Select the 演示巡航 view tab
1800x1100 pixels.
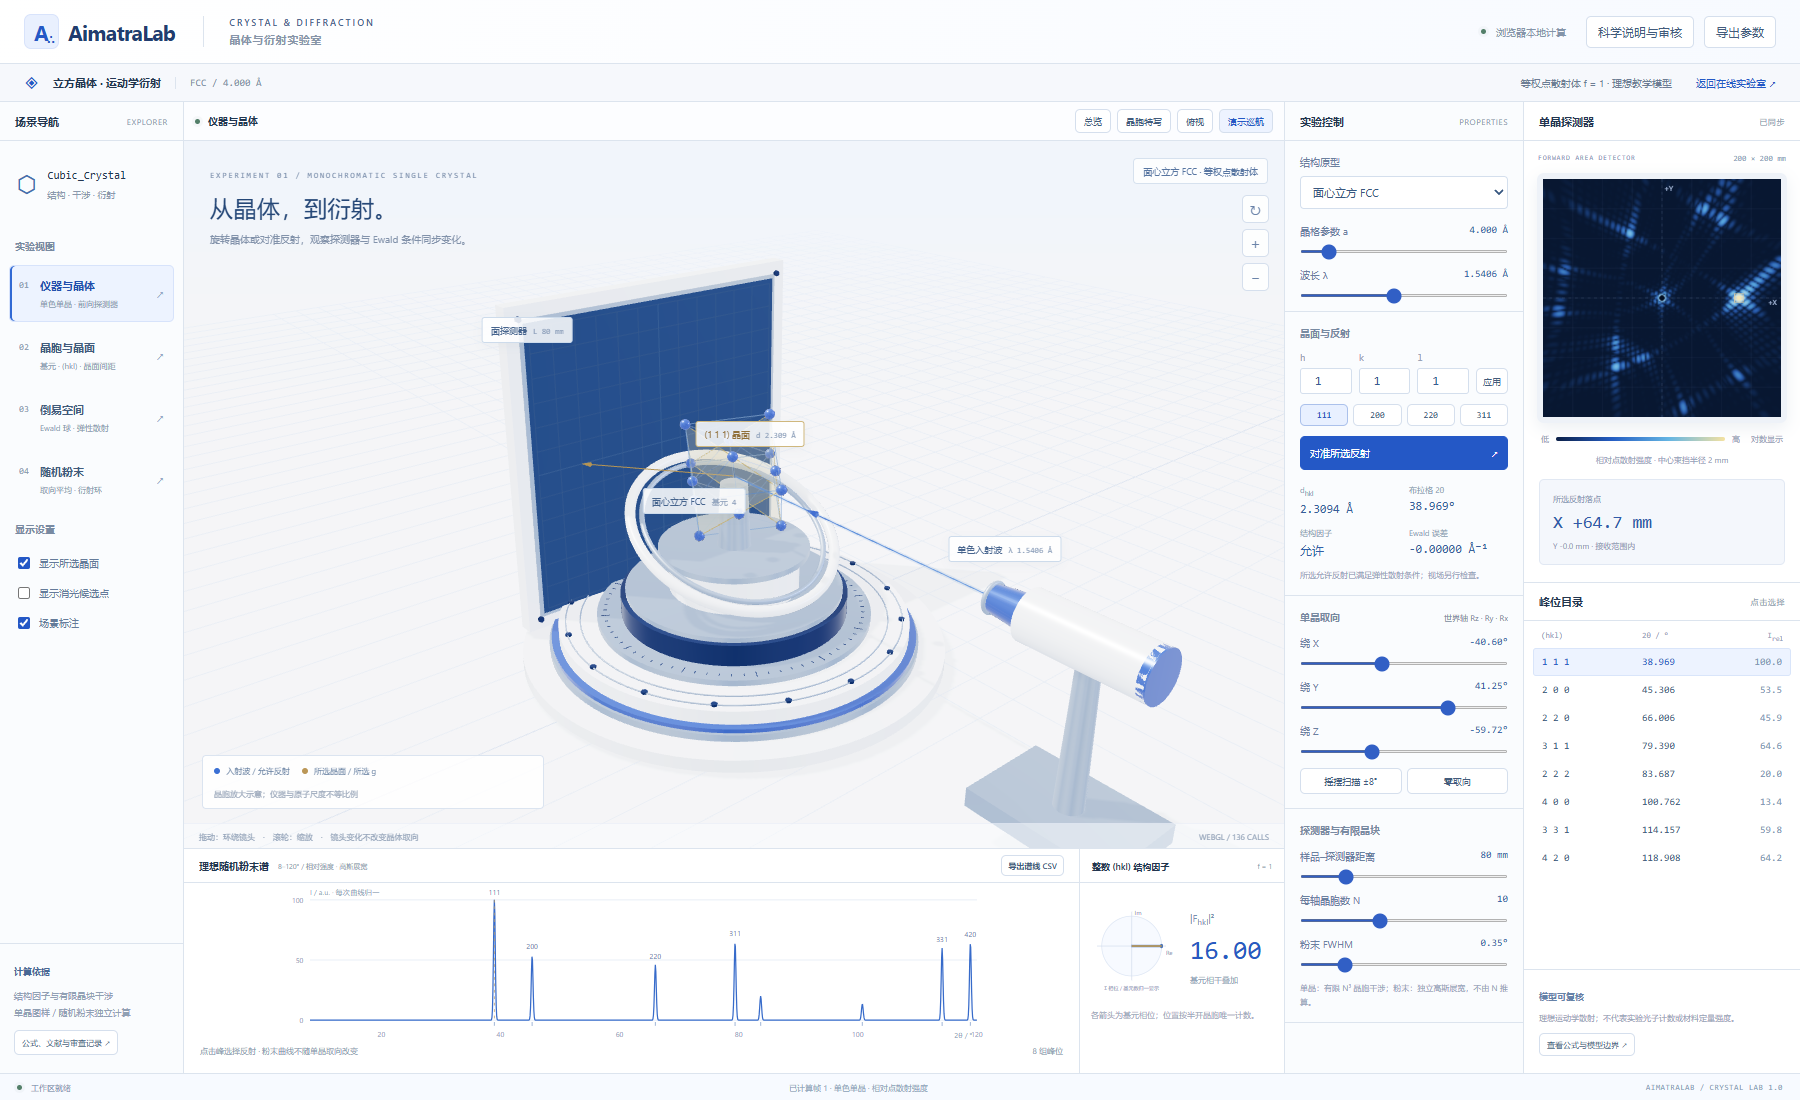click(x=1246, y=121)
